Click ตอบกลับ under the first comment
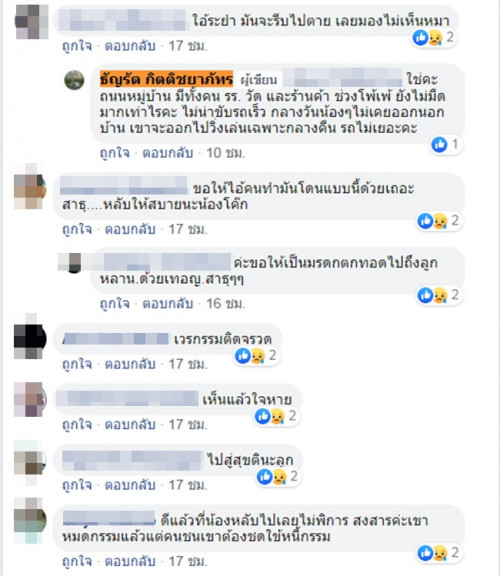 (x=130, y=46)
